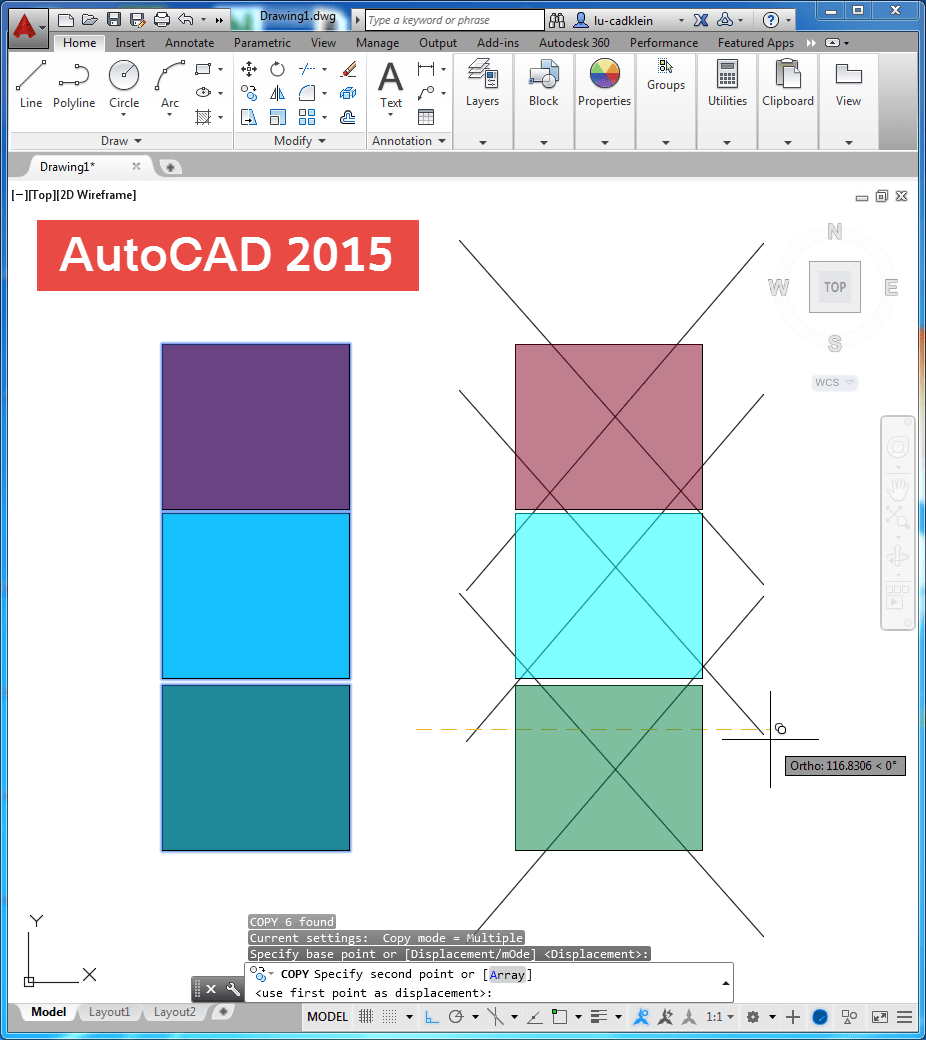This screenshot has width=926, height=1040.
Task: Select the Fillet tool icon
Action: (x=306, y=93)
